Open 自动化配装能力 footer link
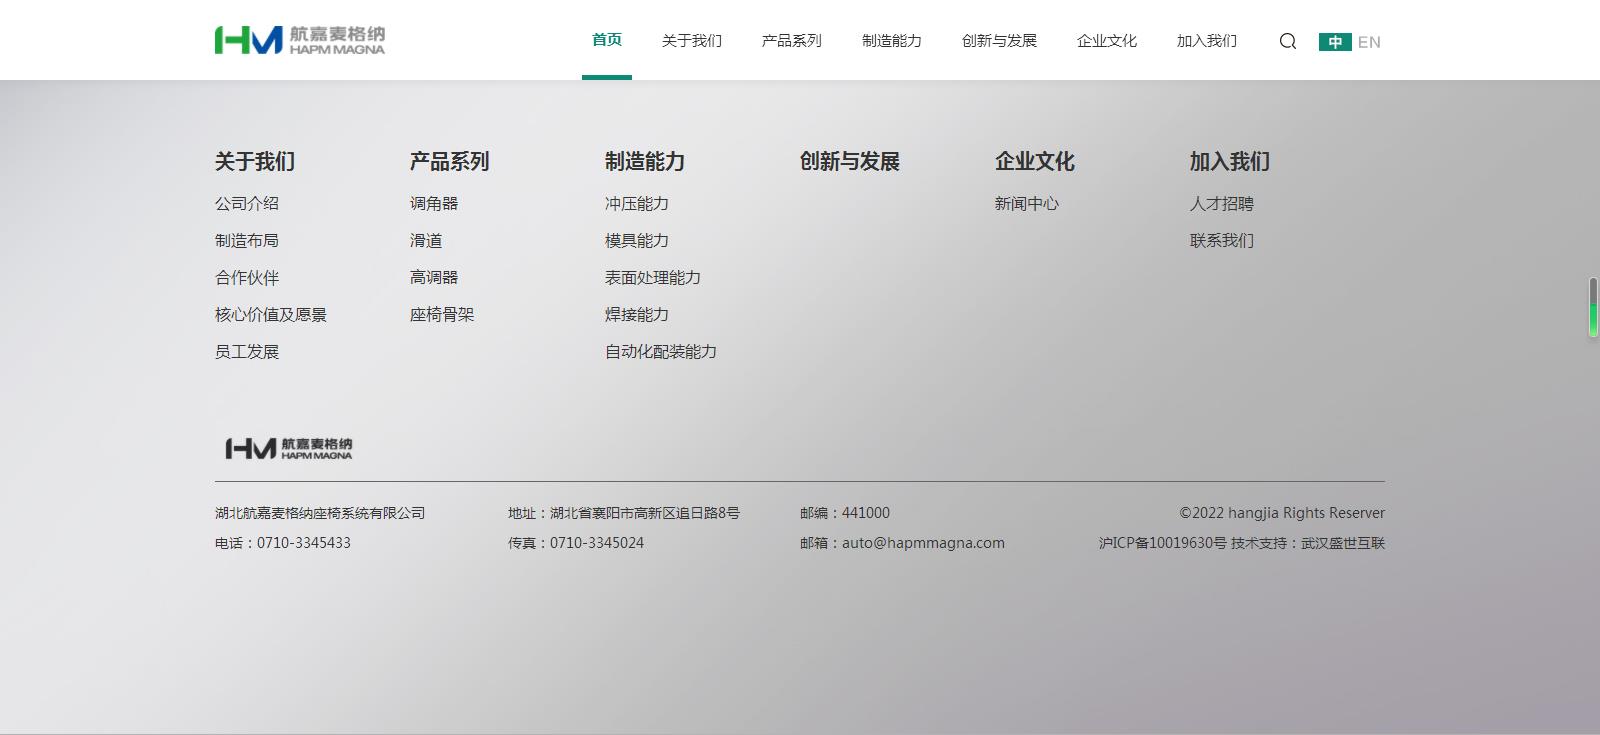The width and height of the screenshot is (1600, 735). 660,351
